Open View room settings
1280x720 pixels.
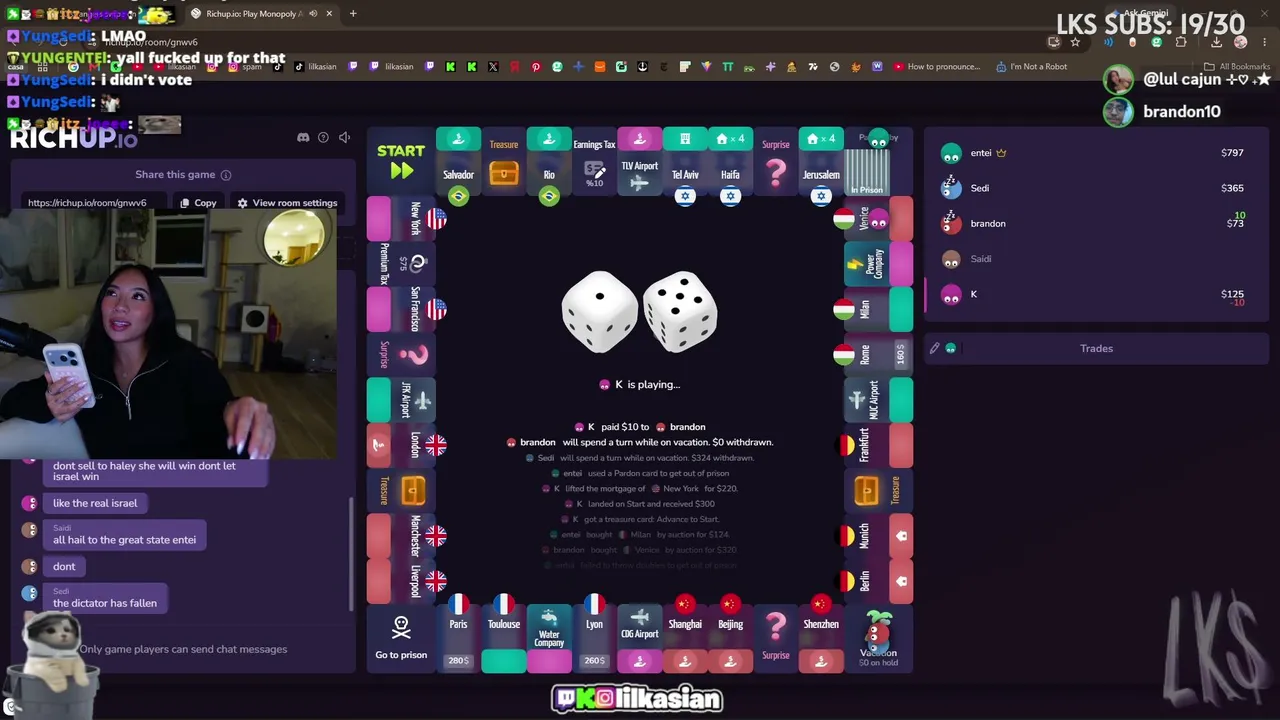coord(287,203)
